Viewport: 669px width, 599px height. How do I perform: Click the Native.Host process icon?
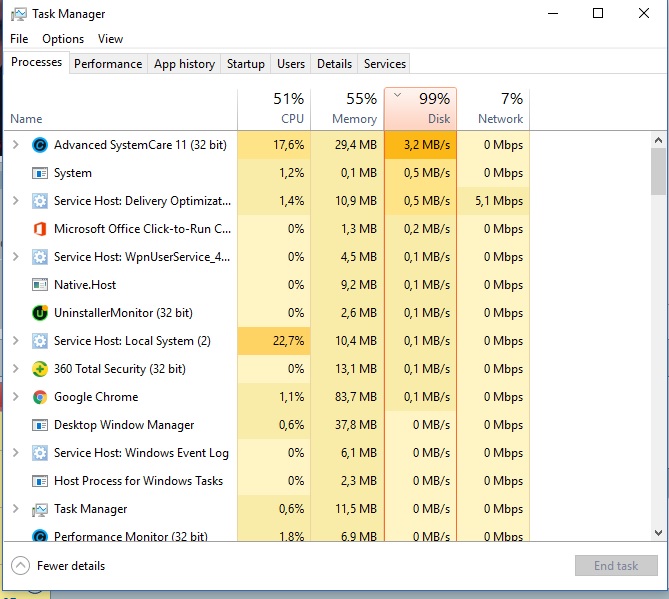(40, 285)
